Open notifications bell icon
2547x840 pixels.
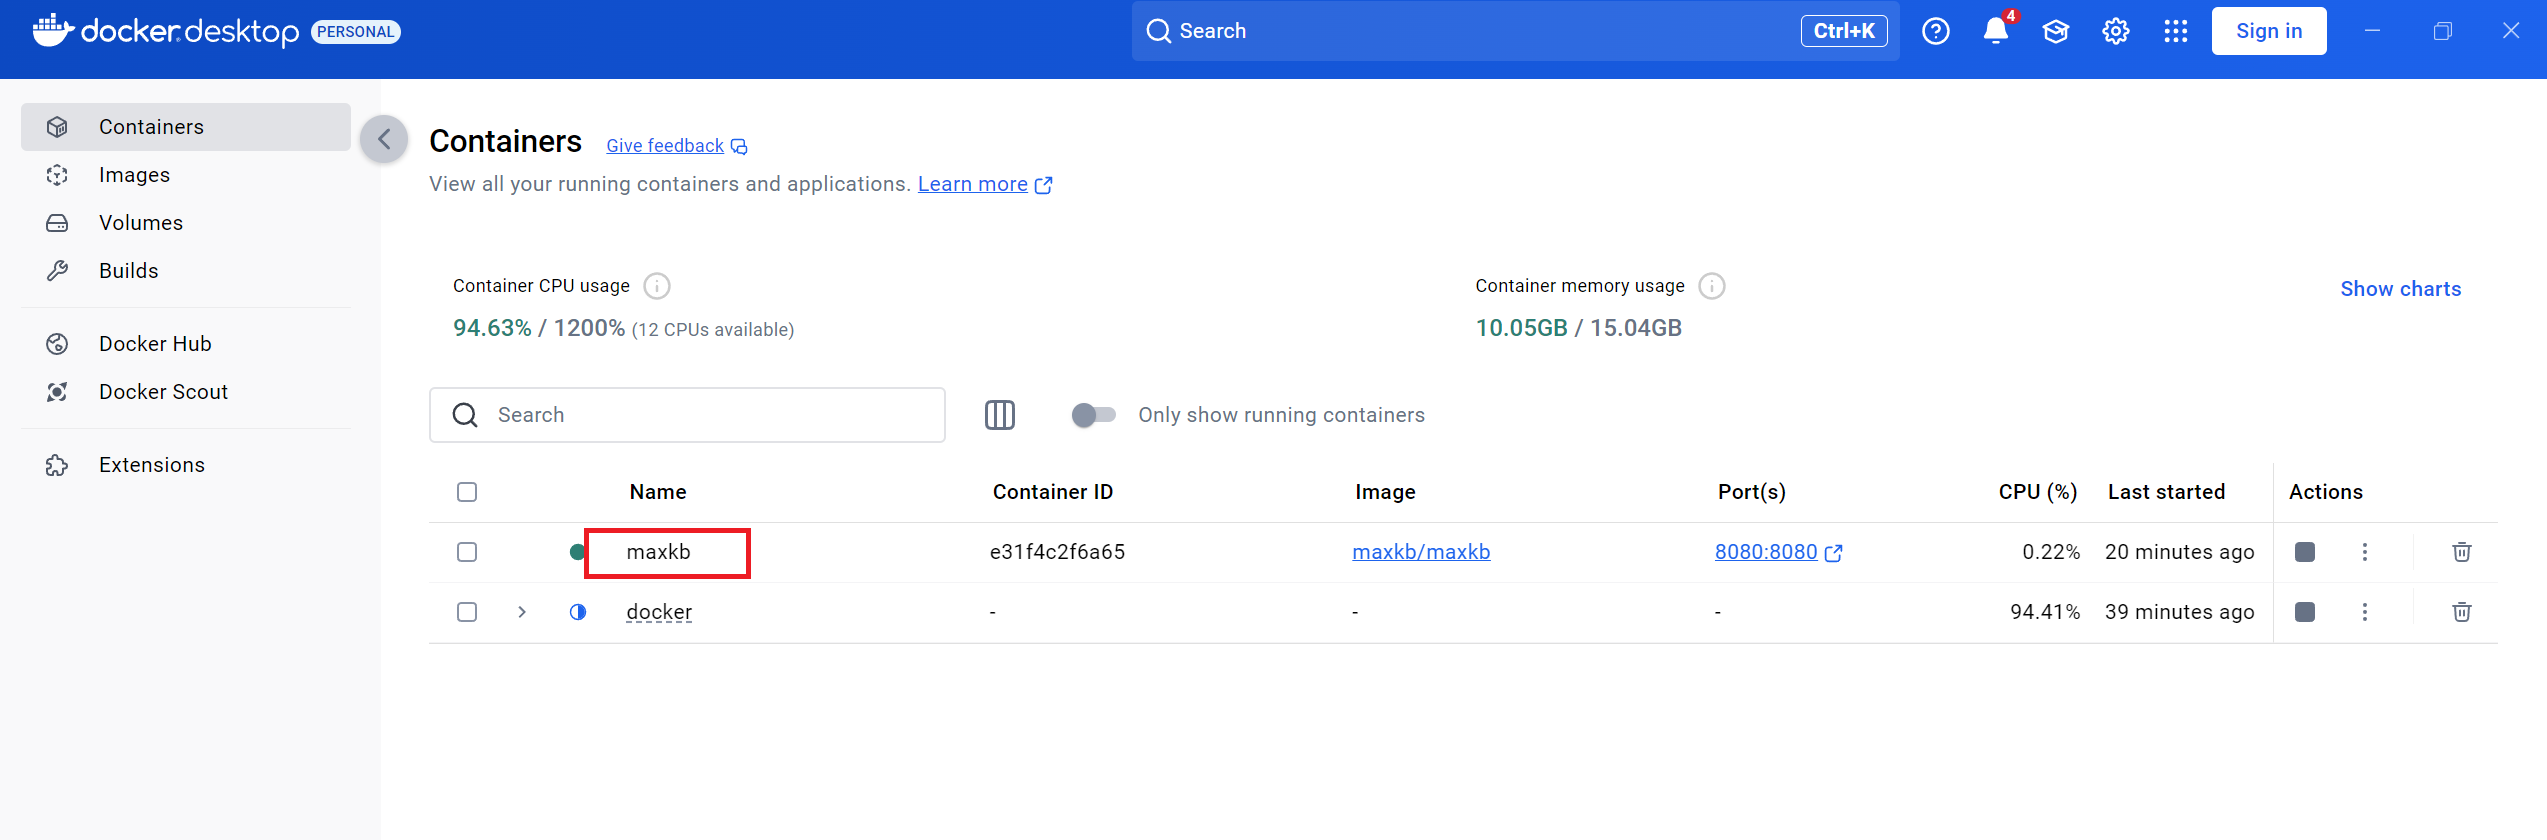pyautogui.click(x=1996, y=31)
